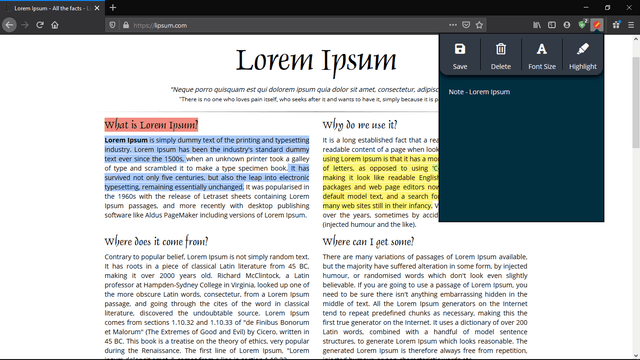
Task: Click the 'Neque porro quisquam' quote line
Action: tap(304, 89)
